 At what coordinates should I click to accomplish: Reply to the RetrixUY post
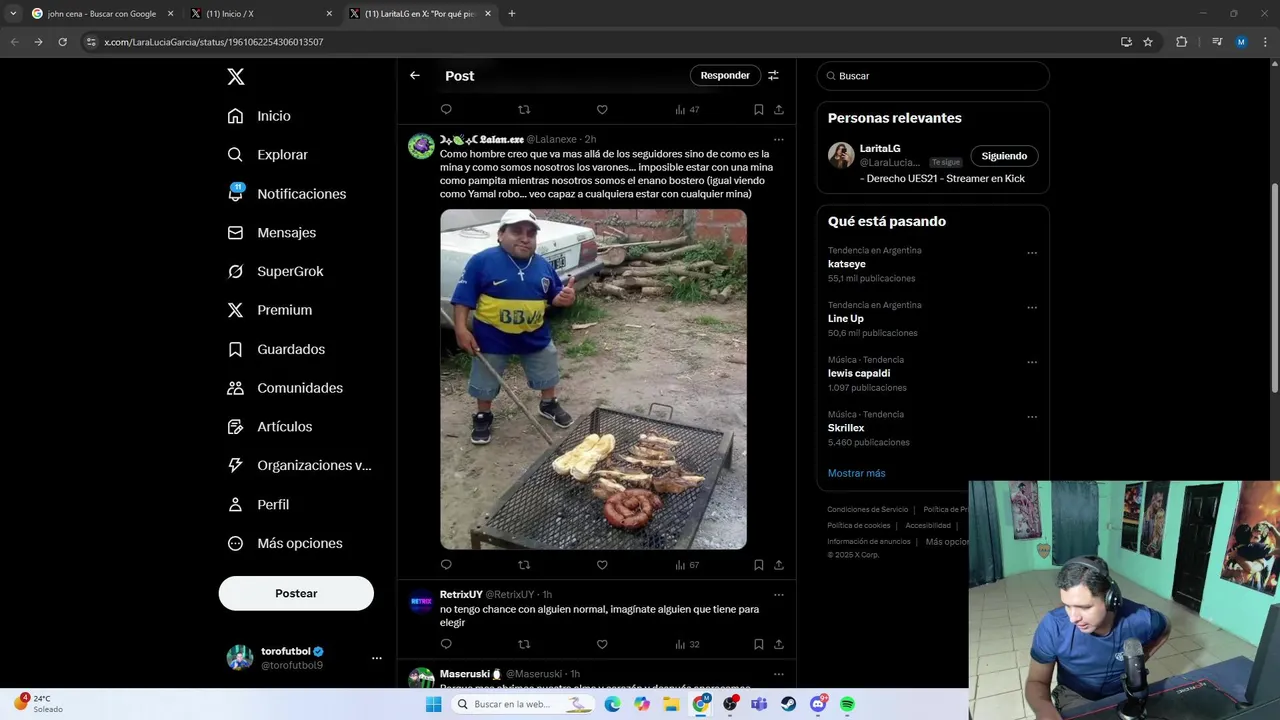(x=446, y=644)
